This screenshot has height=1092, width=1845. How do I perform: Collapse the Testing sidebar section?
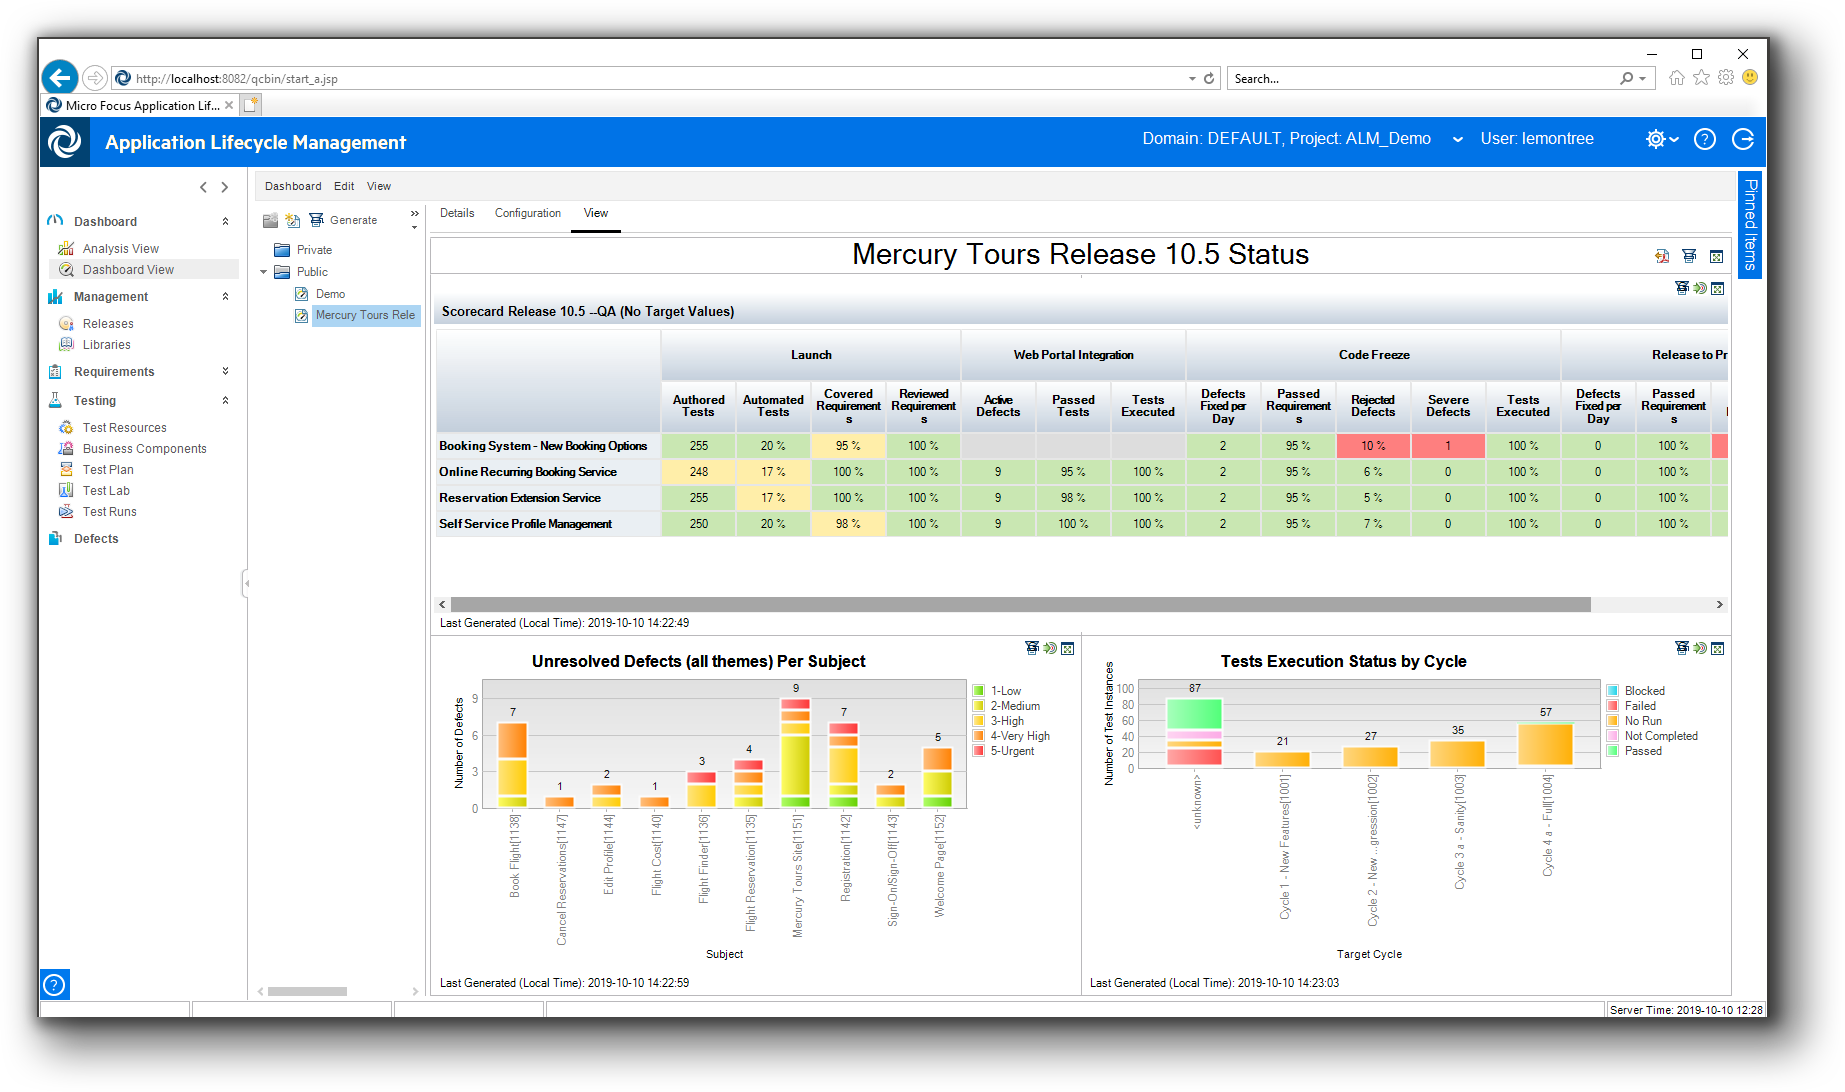tap(225, 400)
